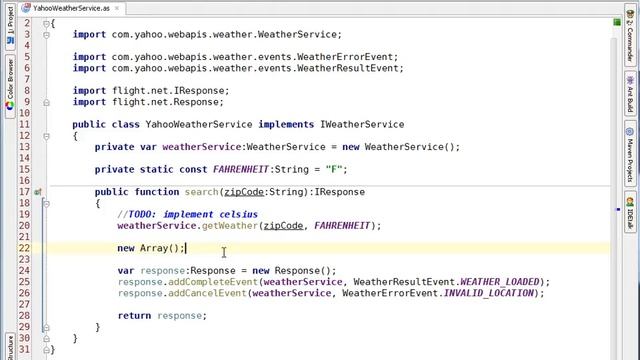This screenshot has height=360, width=640.
Task: Click return response statement on line 28
Action: click(x=162, y=316)
